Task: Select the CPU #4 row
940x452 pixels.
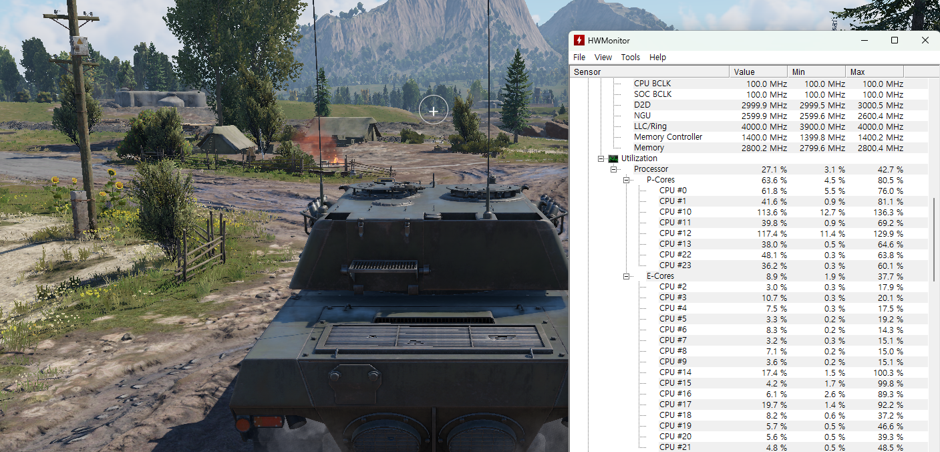Action: (x=749, y=308)
